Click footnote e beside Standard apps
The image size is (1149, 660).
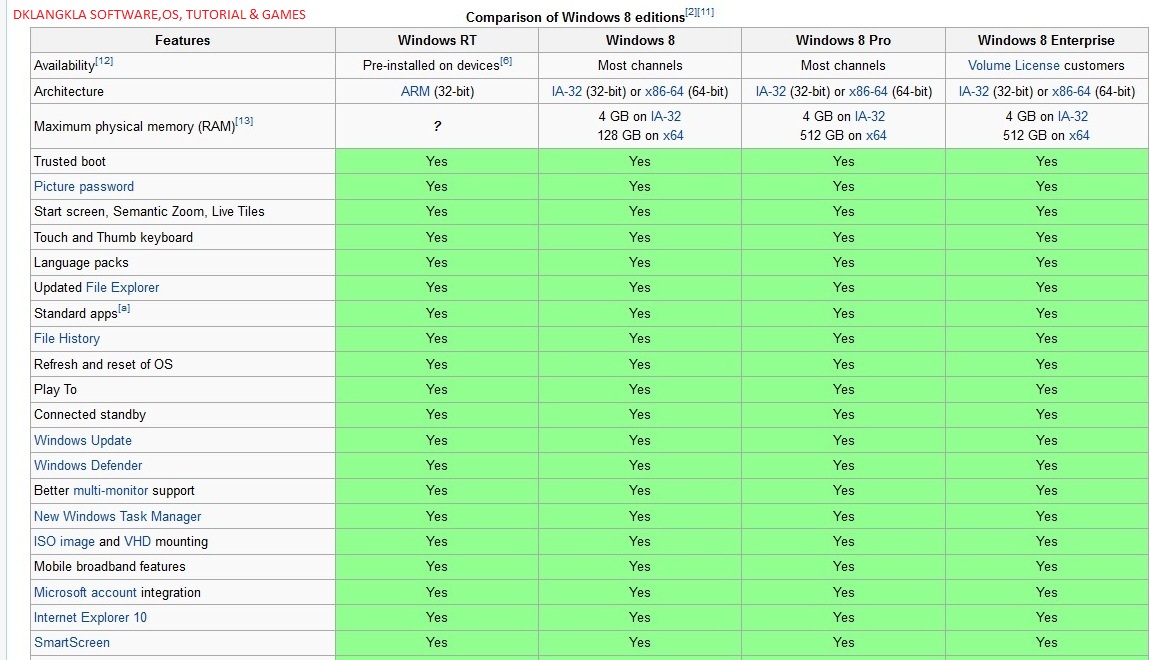click(124, 309)
